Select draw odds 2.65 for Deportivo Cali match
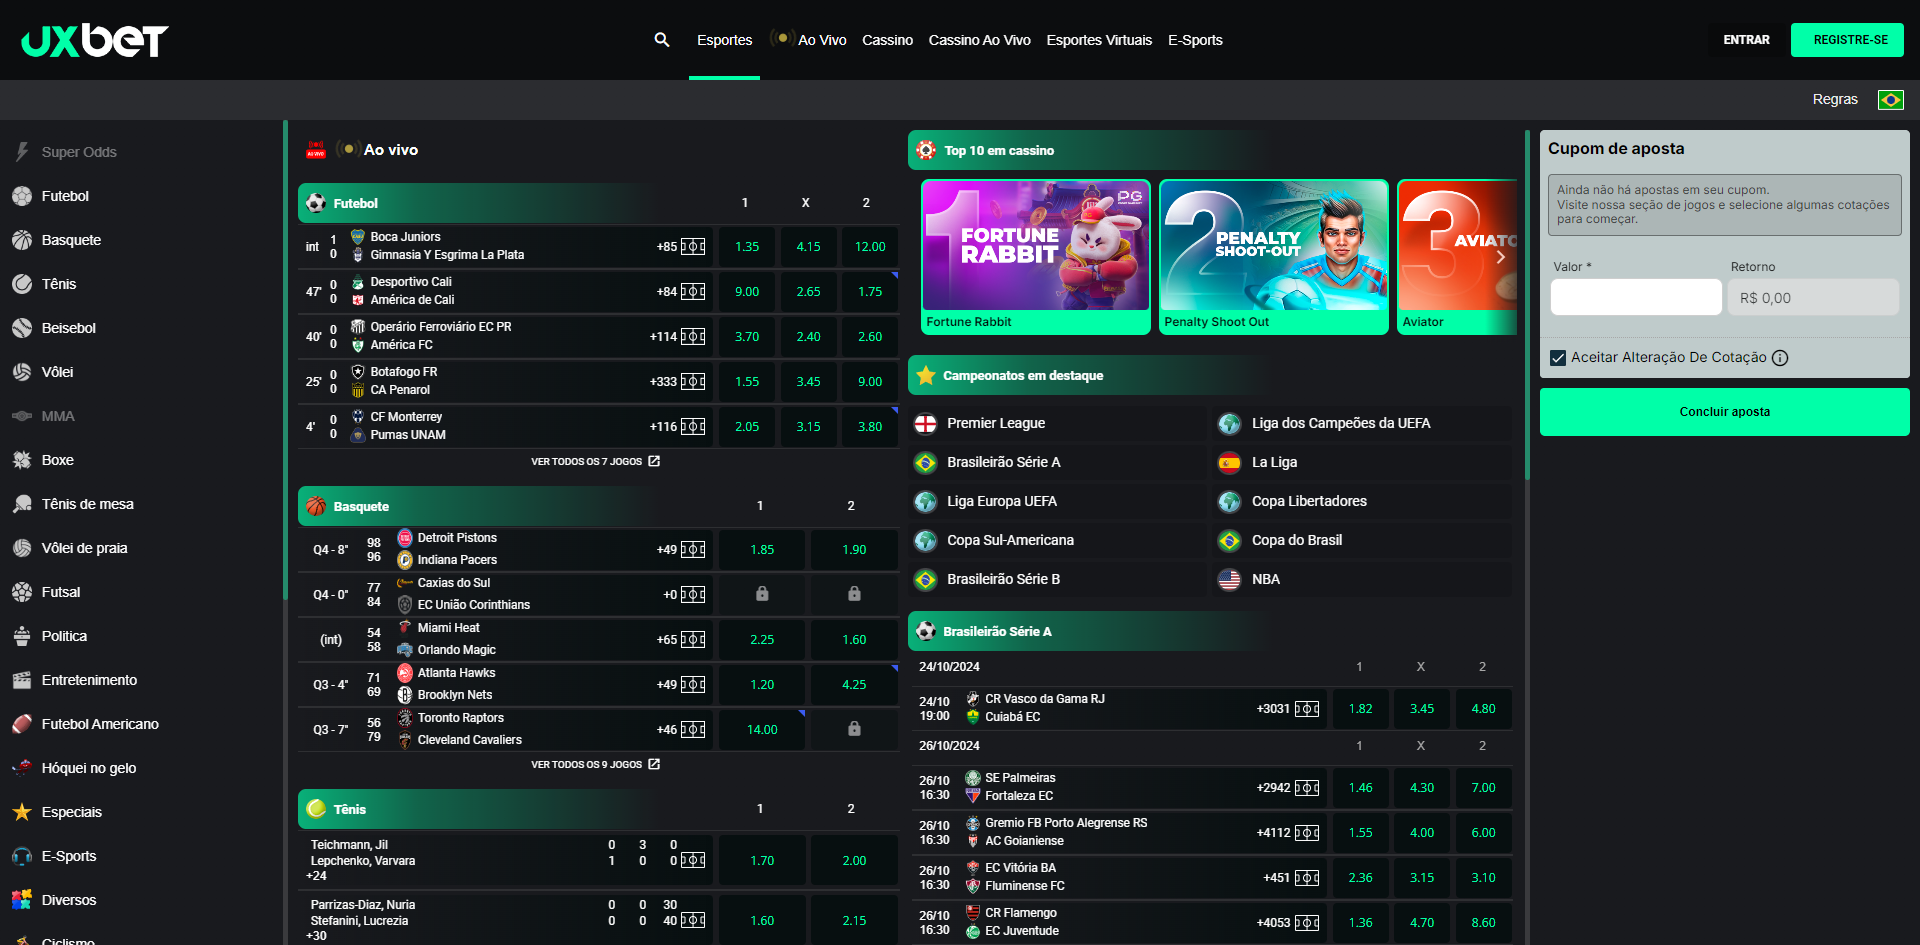Viewport: 1920px width, 945px height. click(x=808, y=292)
